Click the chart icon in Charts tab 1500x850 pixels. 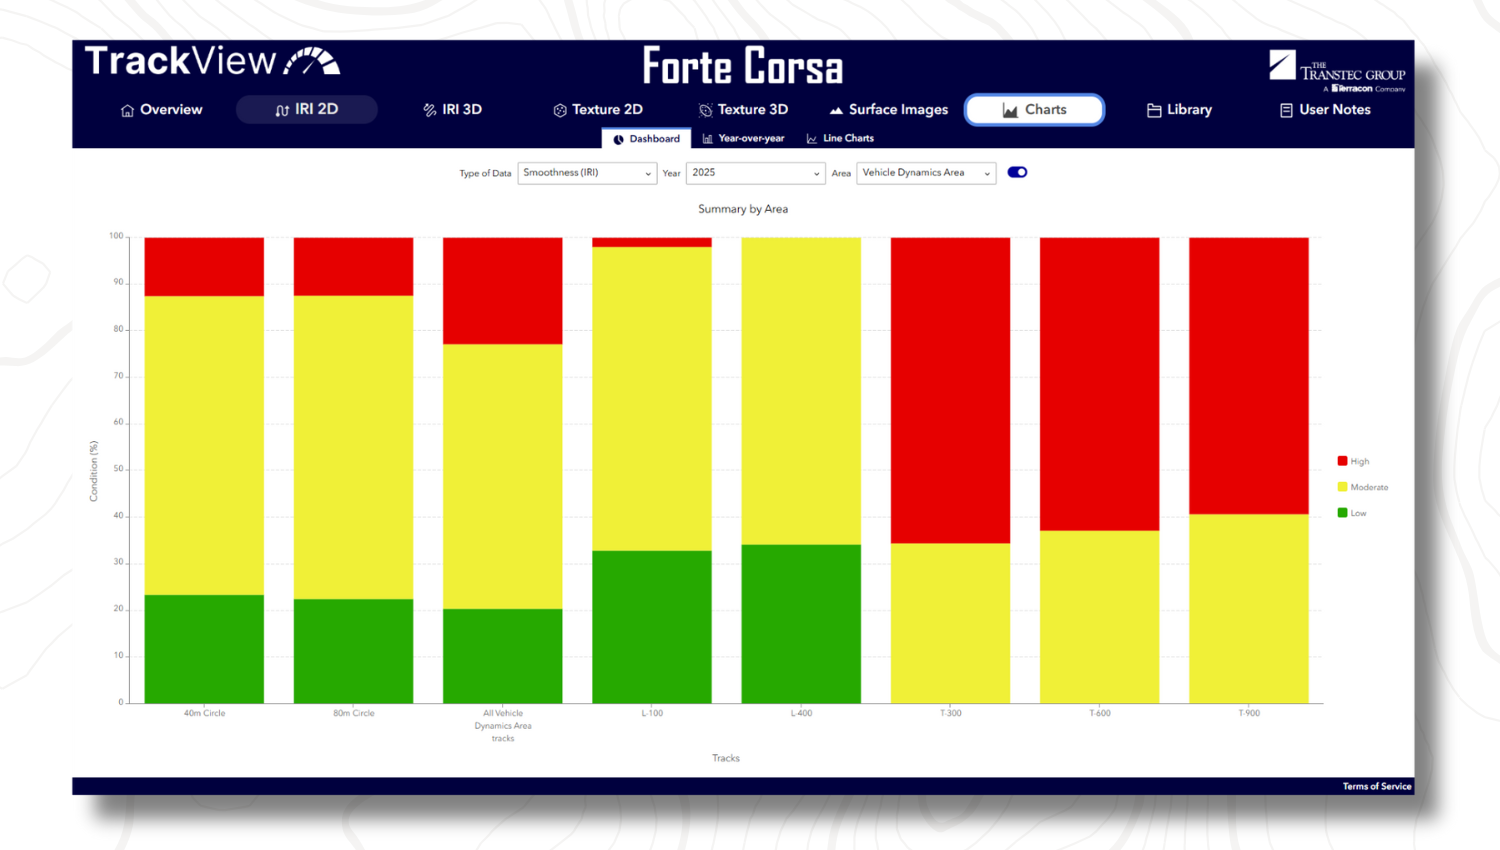tap(1010, 111)
